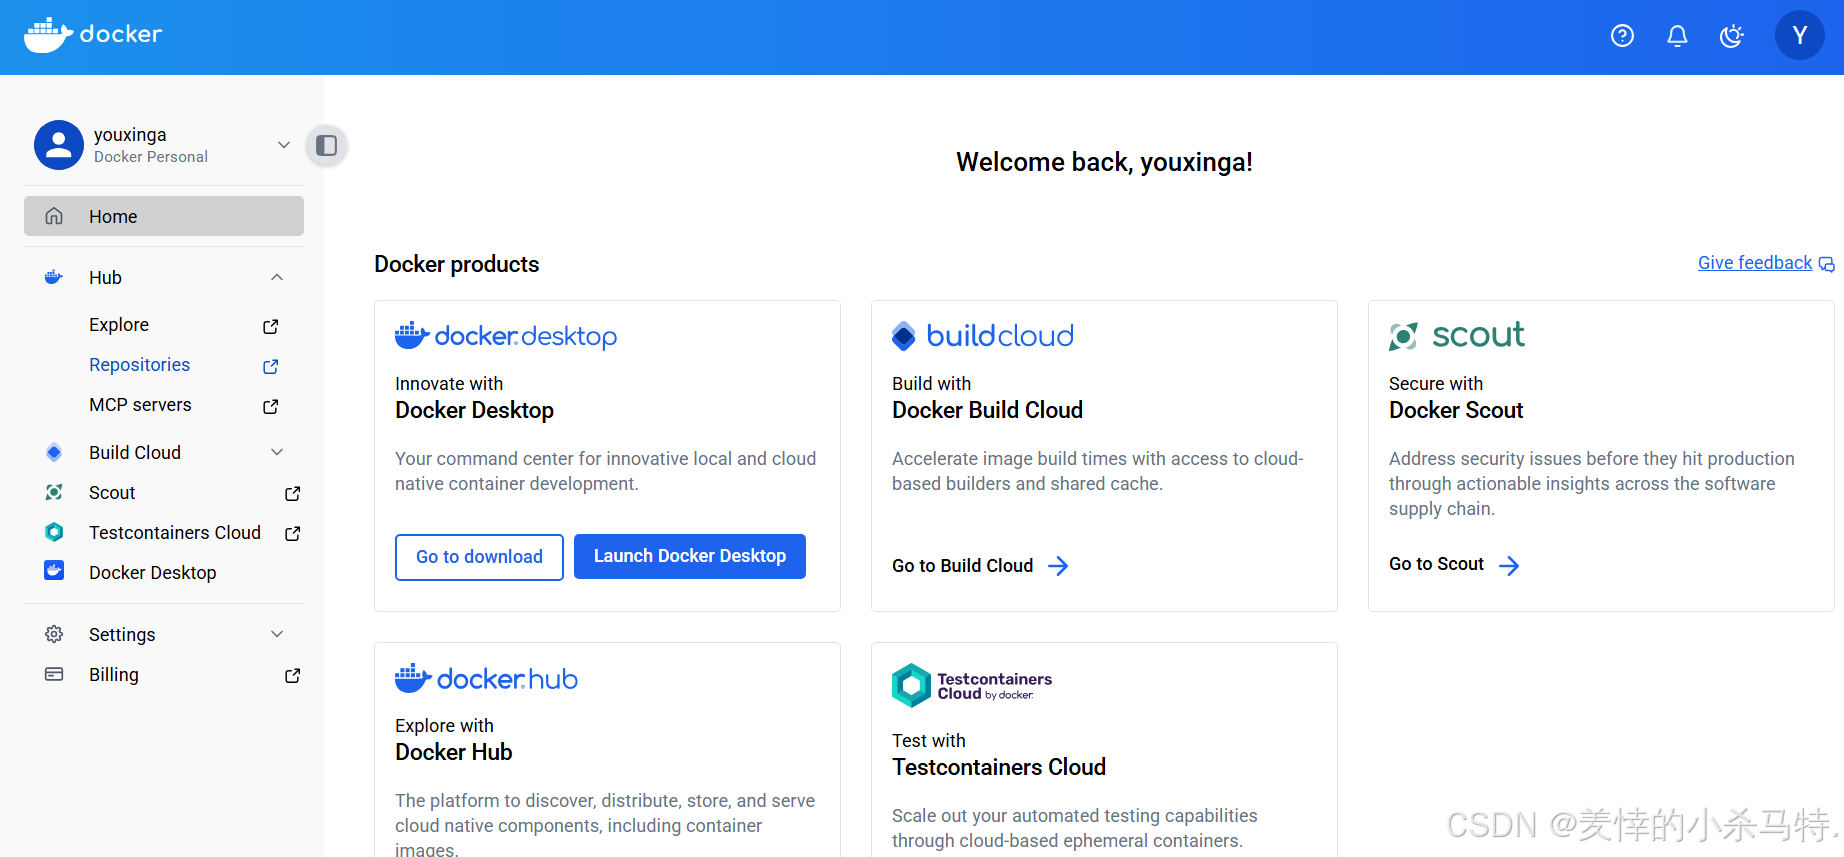
Task: Open the user avatar Y menu
Action: [1799, 36]
